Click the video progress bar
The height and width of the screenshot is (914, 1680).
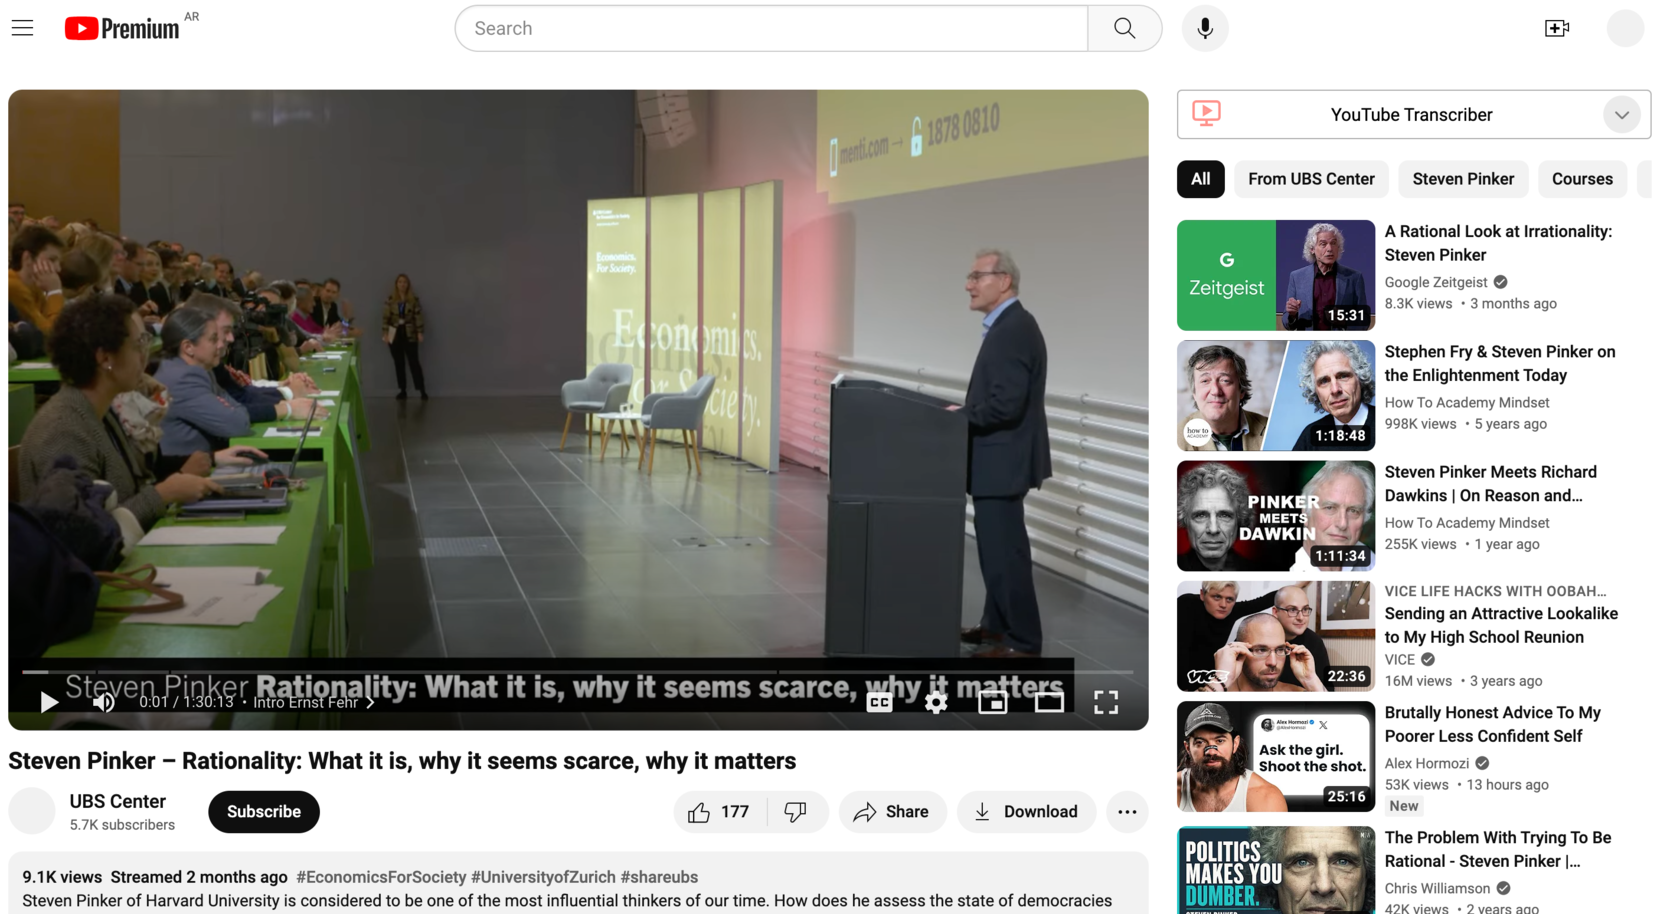pos(577,671)
